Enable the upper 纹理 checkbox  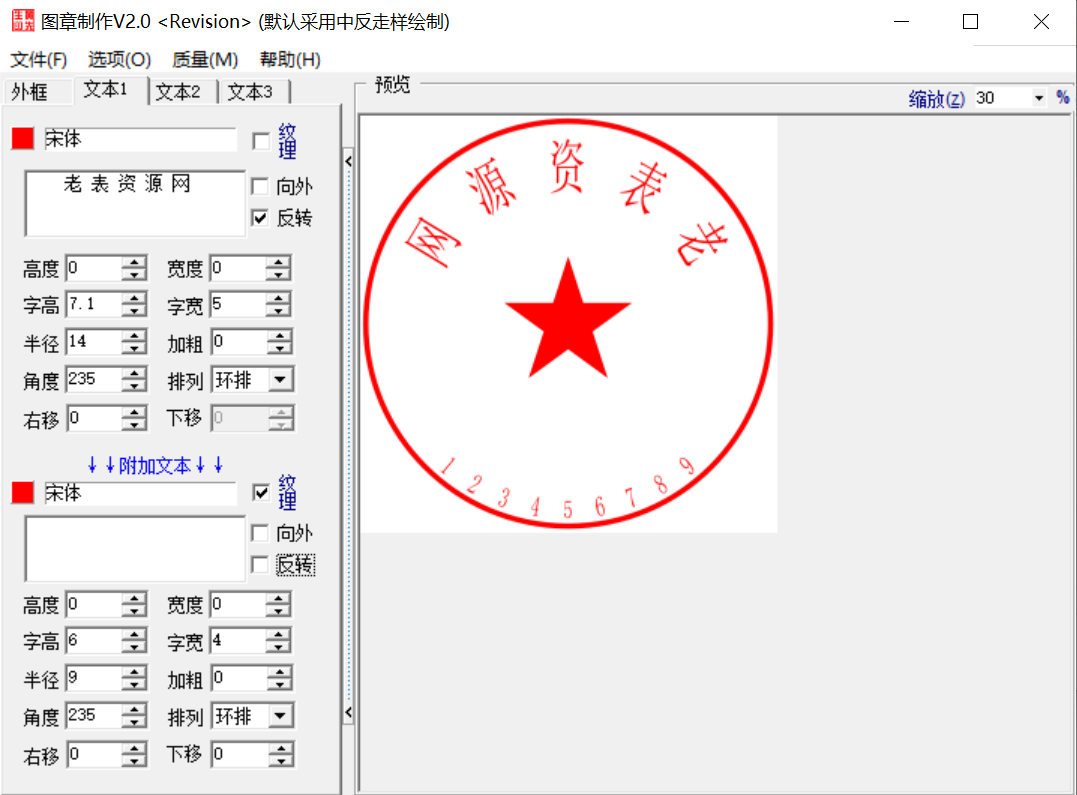click(261, 141)
